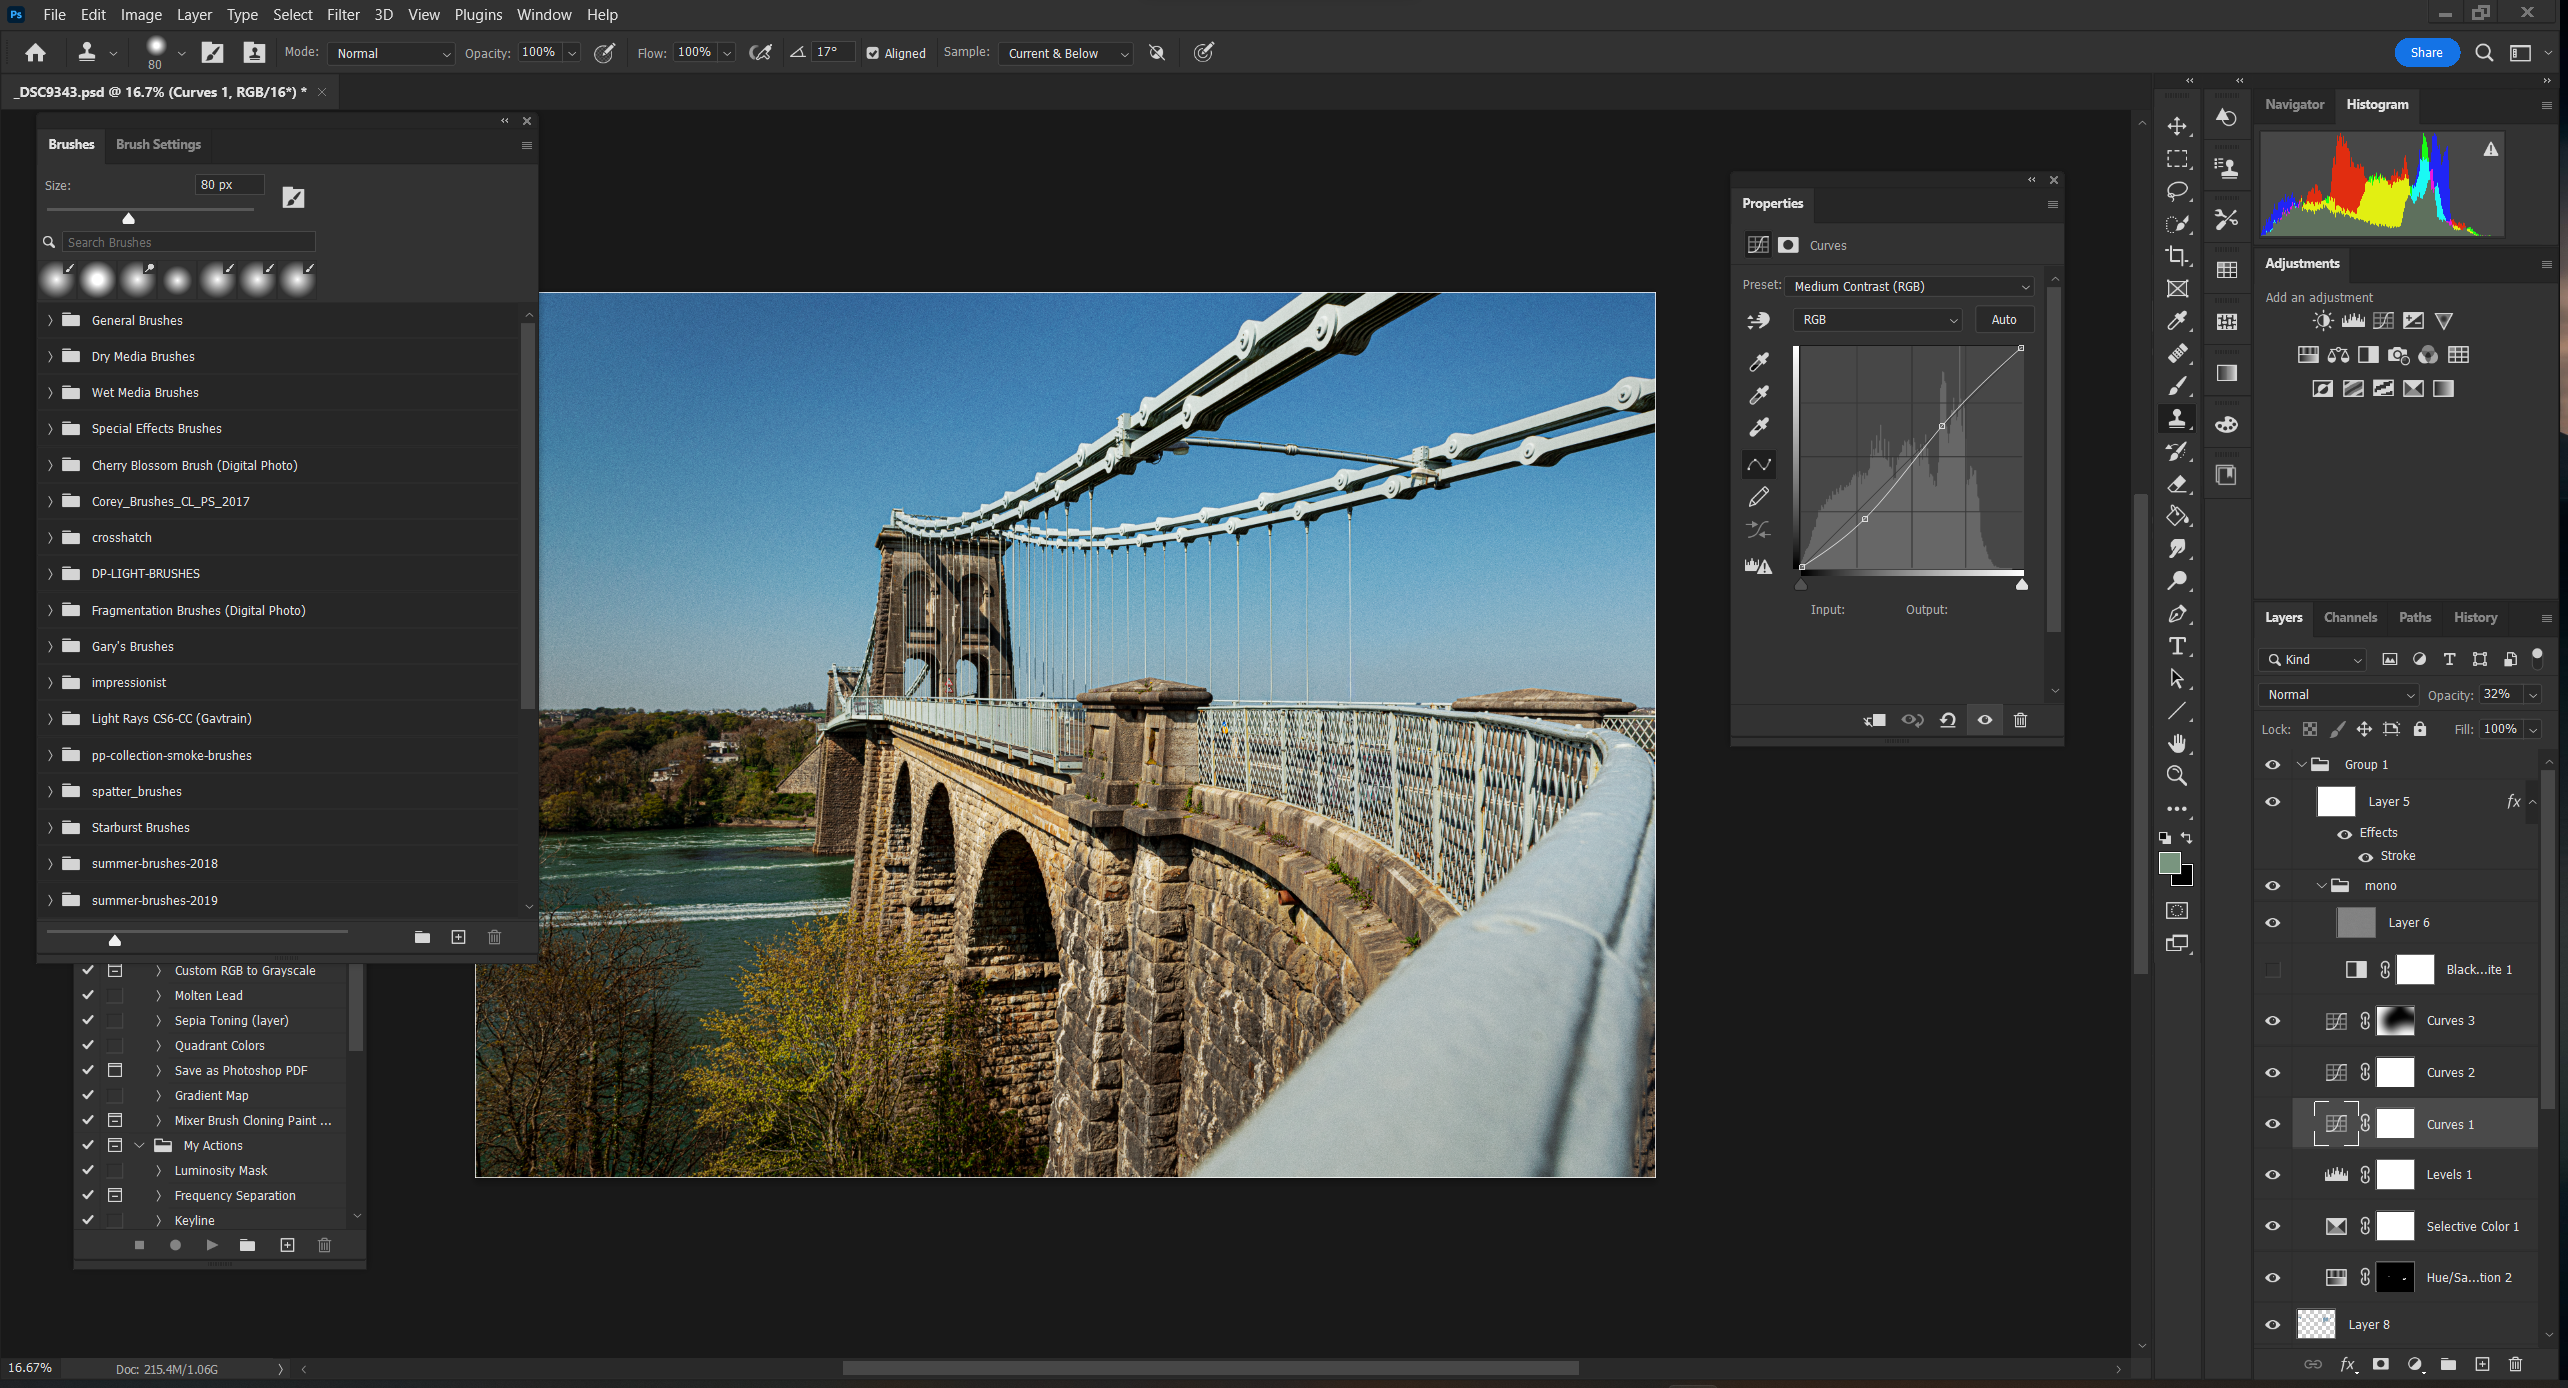Viewport: 2568px width, 1388px height.
Task: Click the Auto button in Curves
Action: pyautogui.click(x=2003, y=320)
